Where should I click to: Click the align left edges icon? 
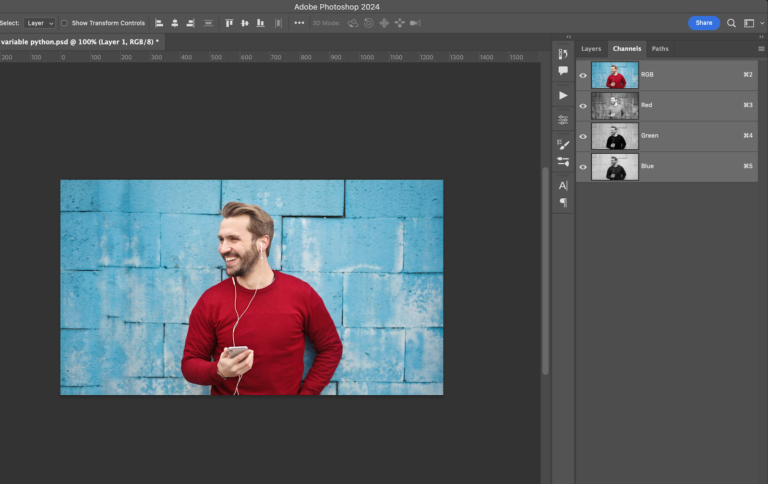tap(159, 23)
